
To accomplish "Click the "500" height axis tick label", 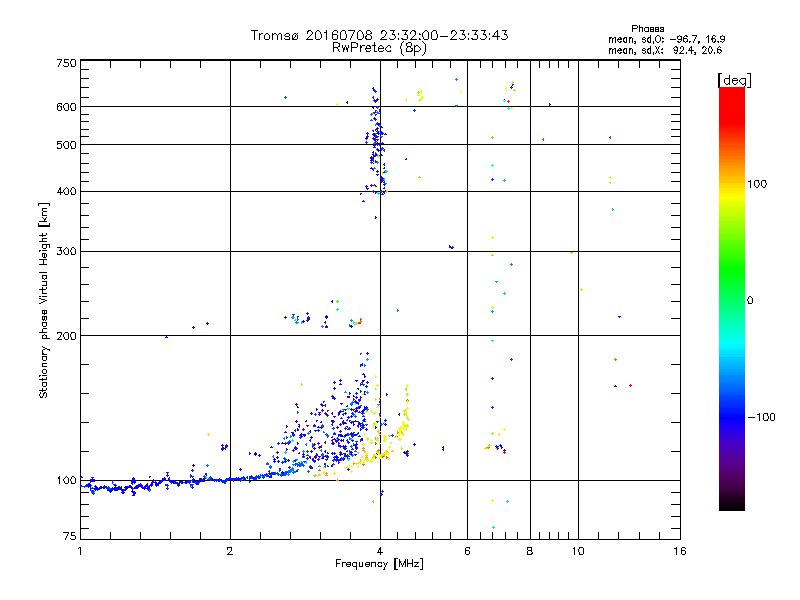I will (x=66, y=145).
